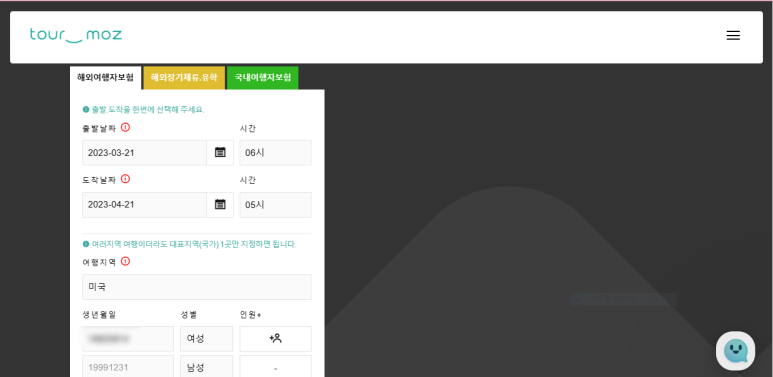Open the chatbot assistant icon
773x377 pixels.
[x=736, y=350]
